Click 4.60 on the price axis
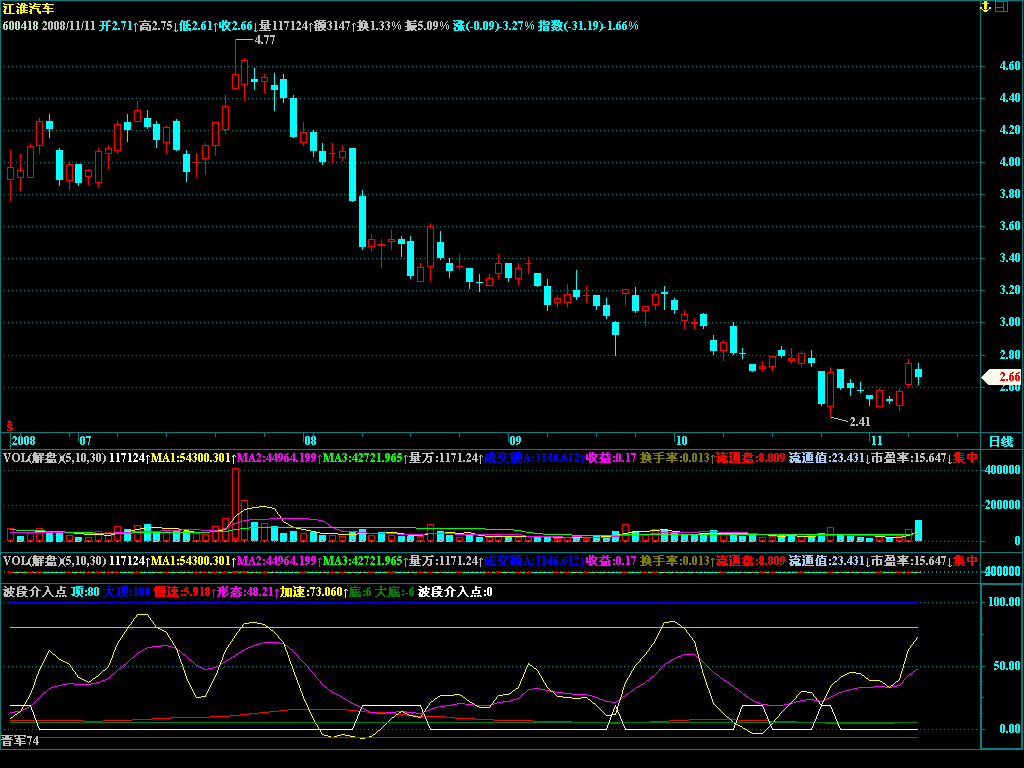This screenshot has width=1024, height=768. (x=1010, y=66)
